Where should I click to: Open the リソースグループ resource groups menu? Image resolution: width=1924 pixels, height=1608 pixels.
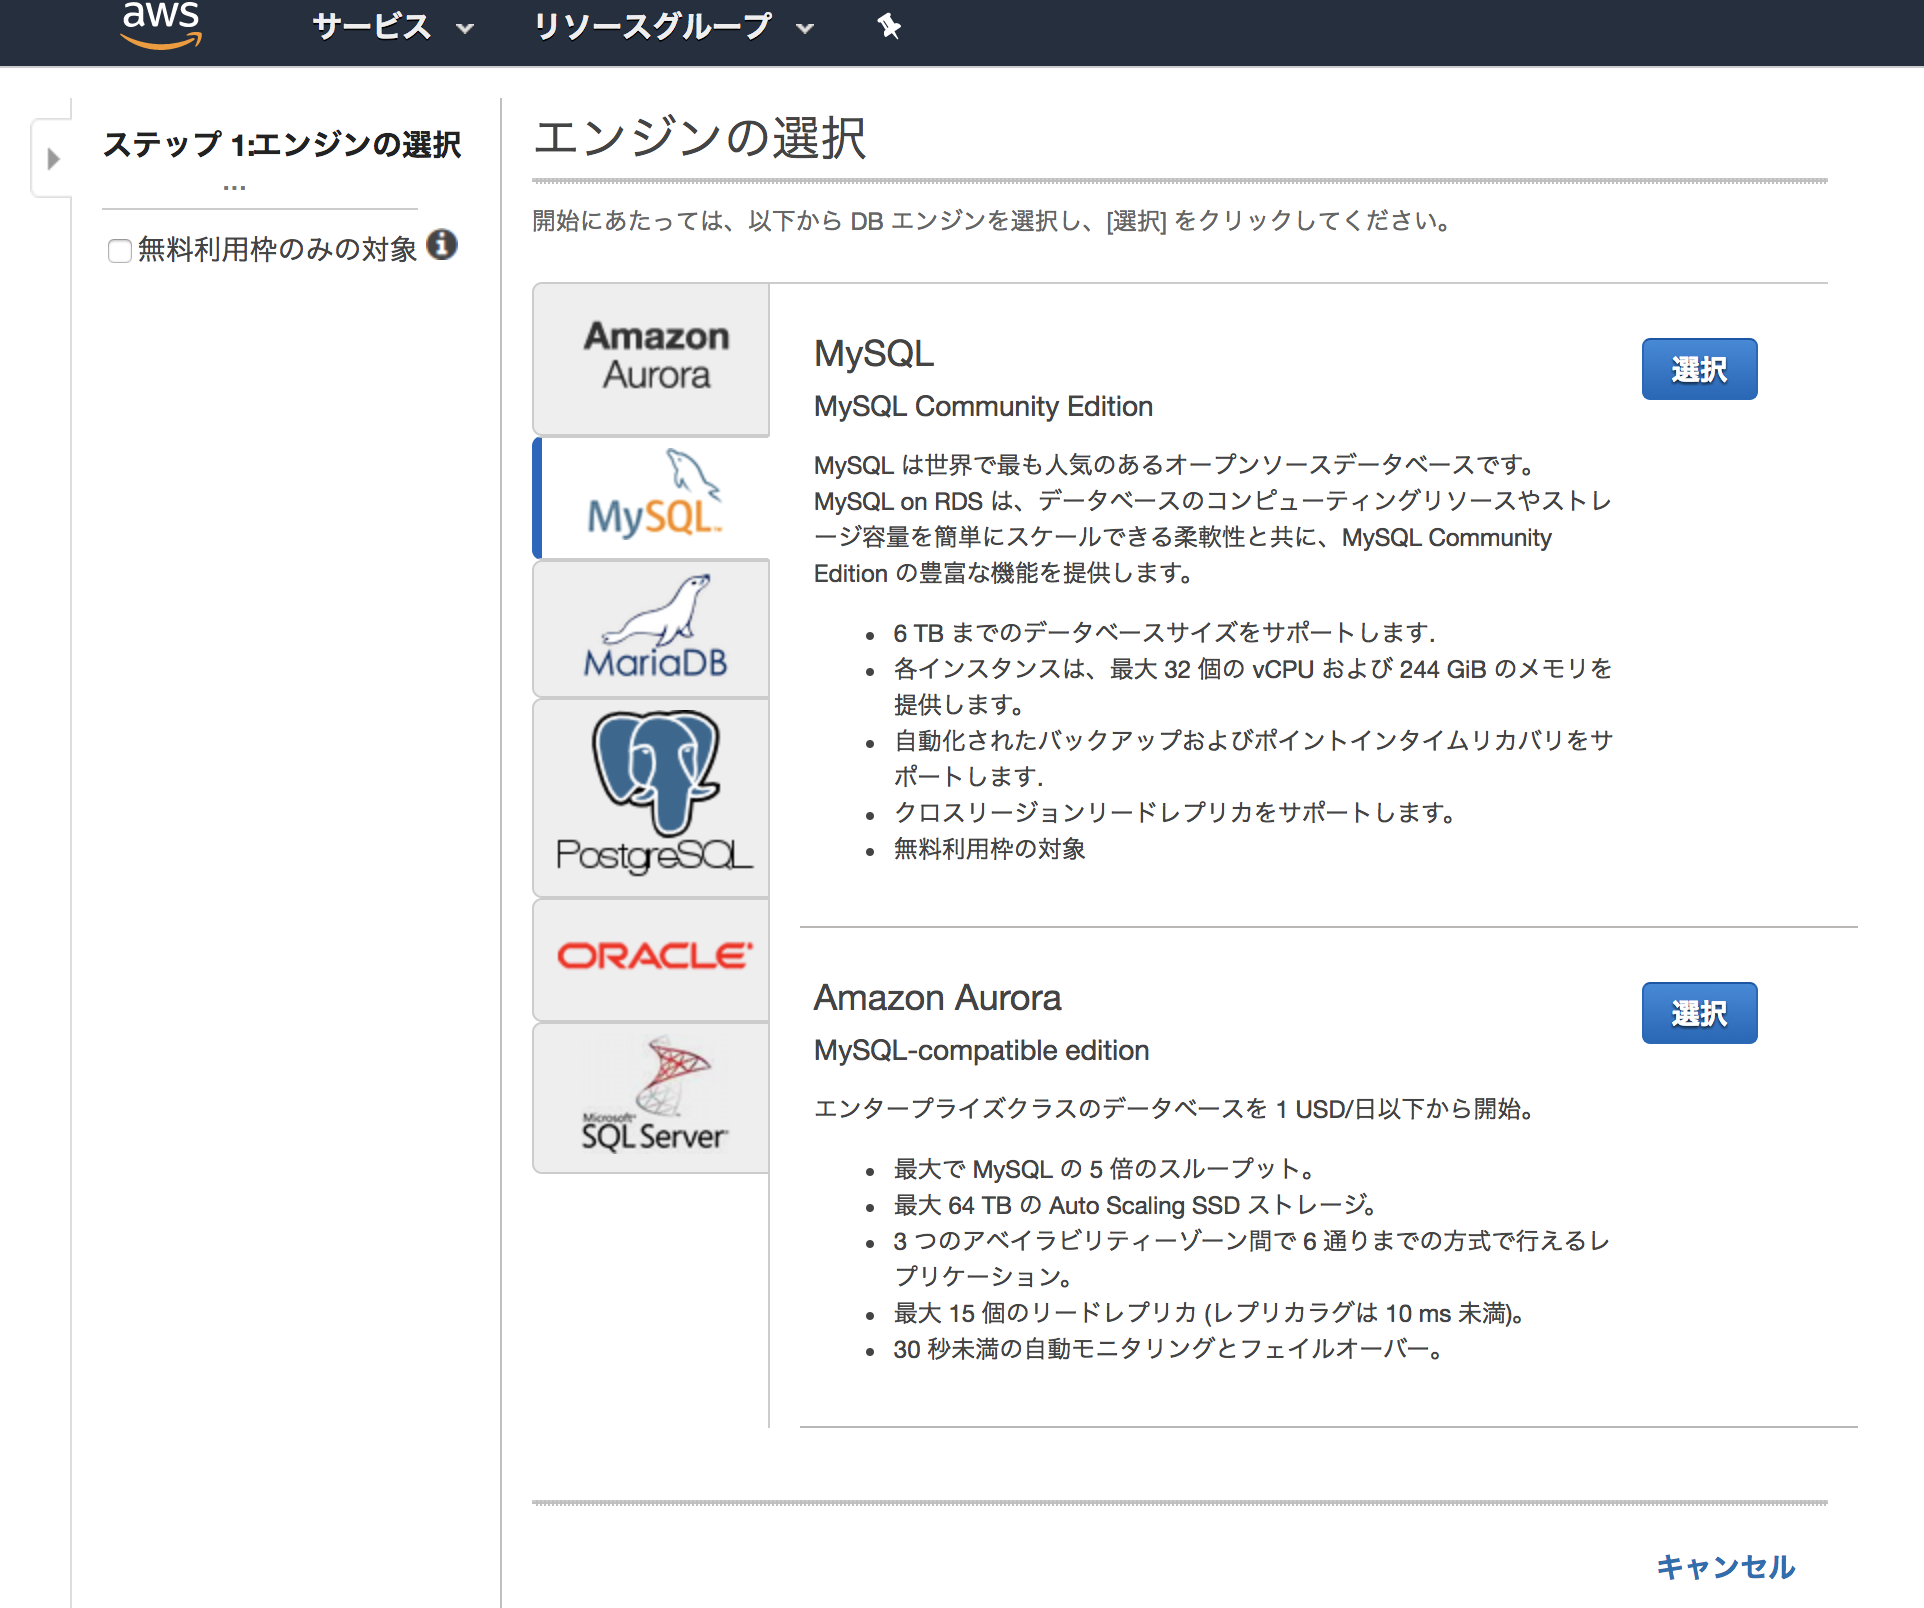pyautogui.click(x=673, y=27)
